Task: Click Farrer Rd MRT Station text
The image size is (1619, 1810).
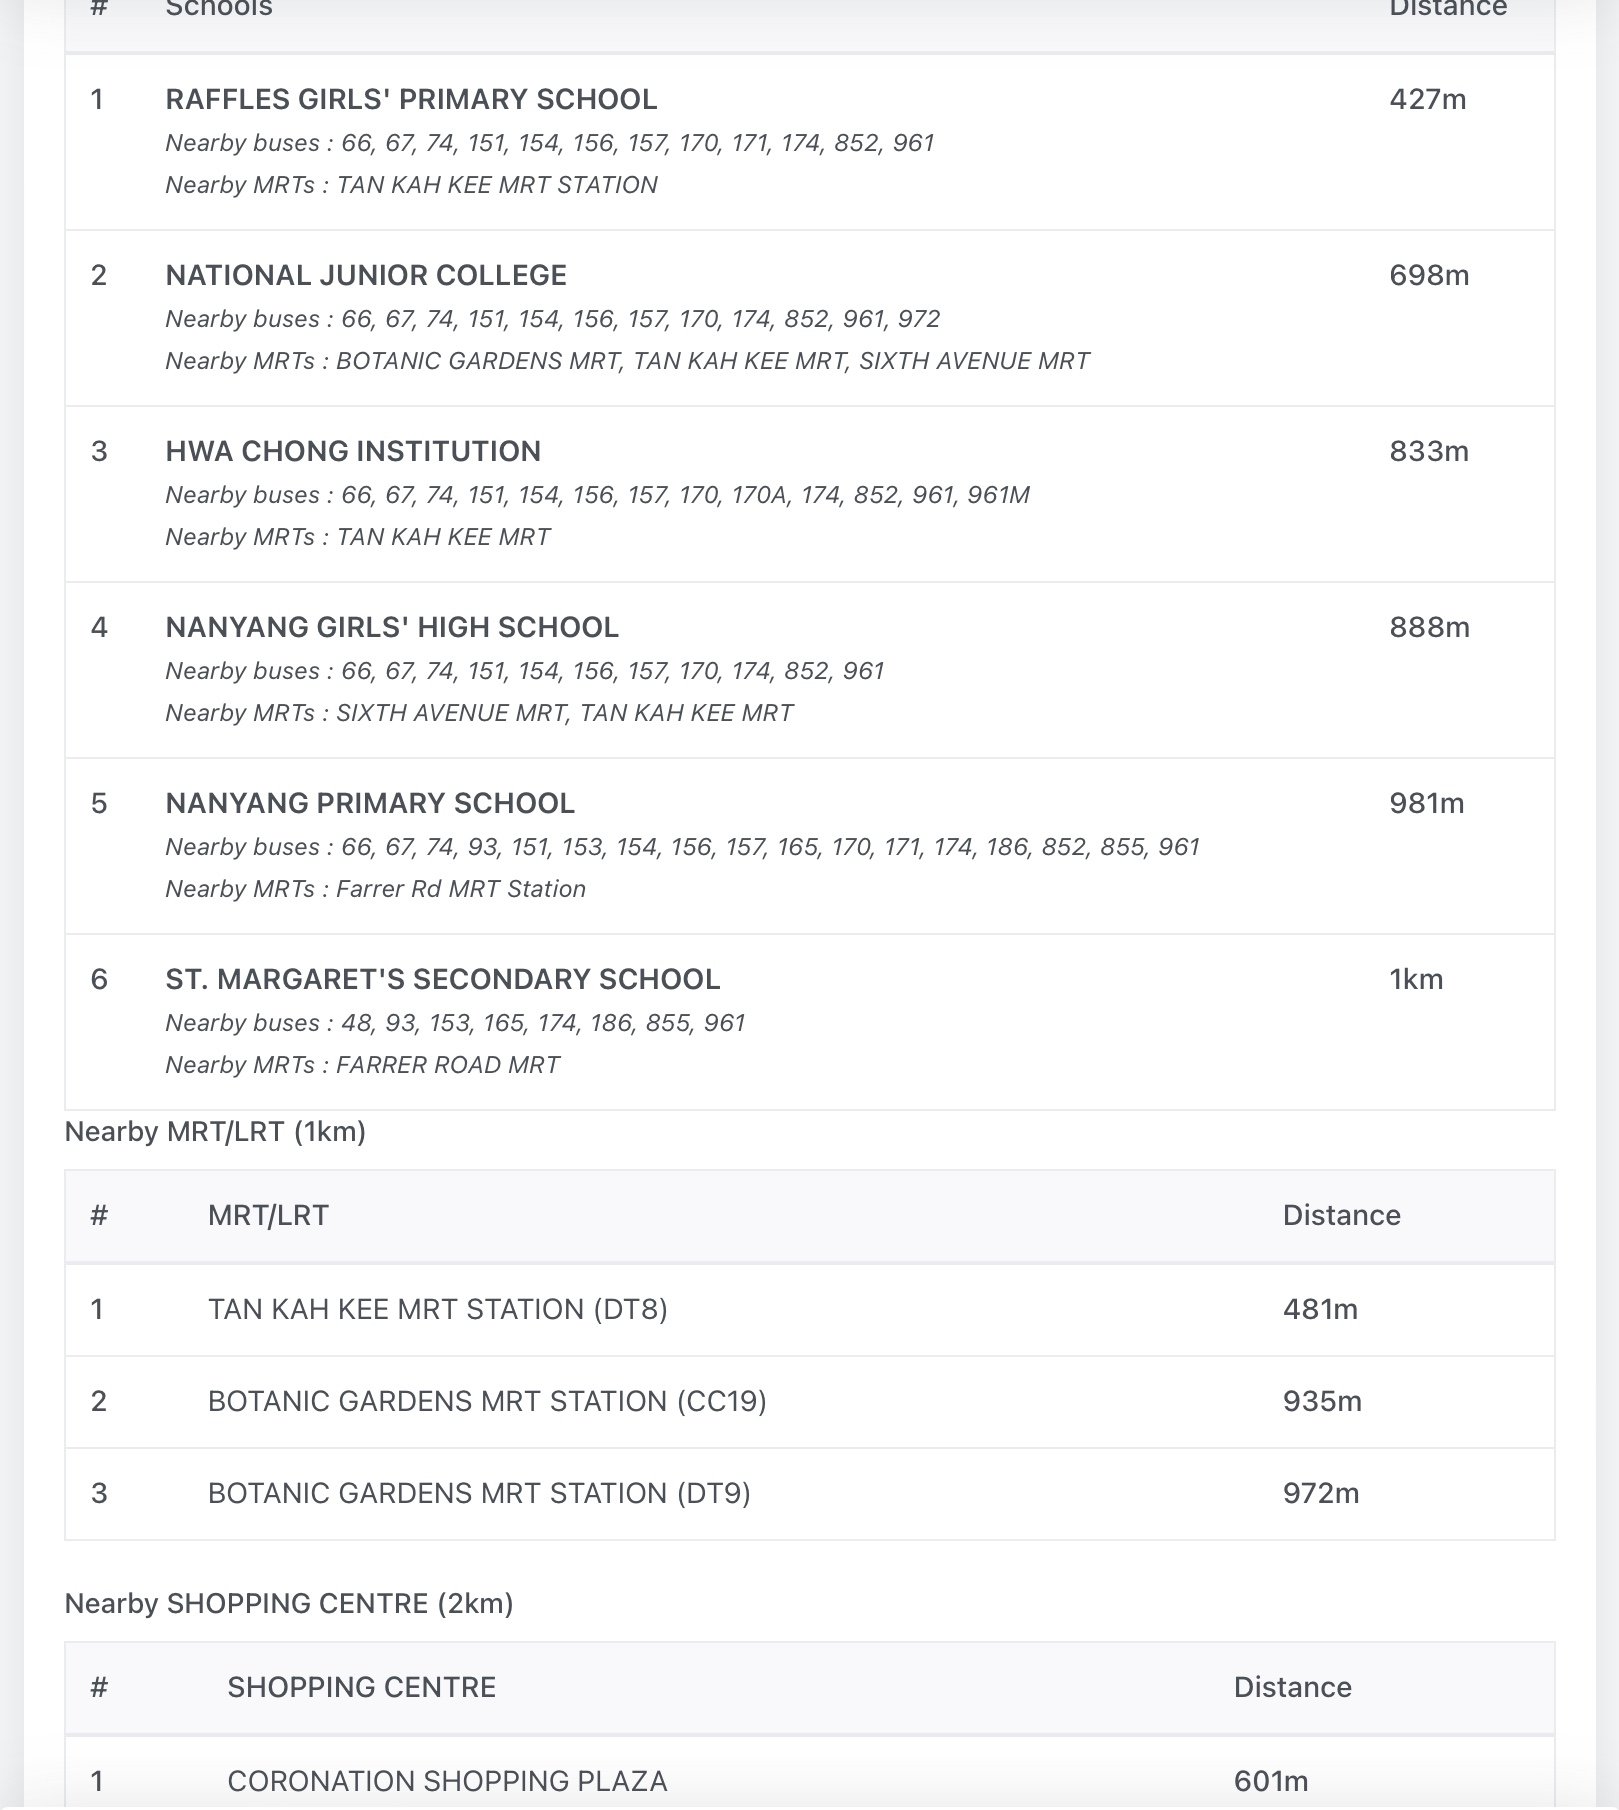Action: 461,890
